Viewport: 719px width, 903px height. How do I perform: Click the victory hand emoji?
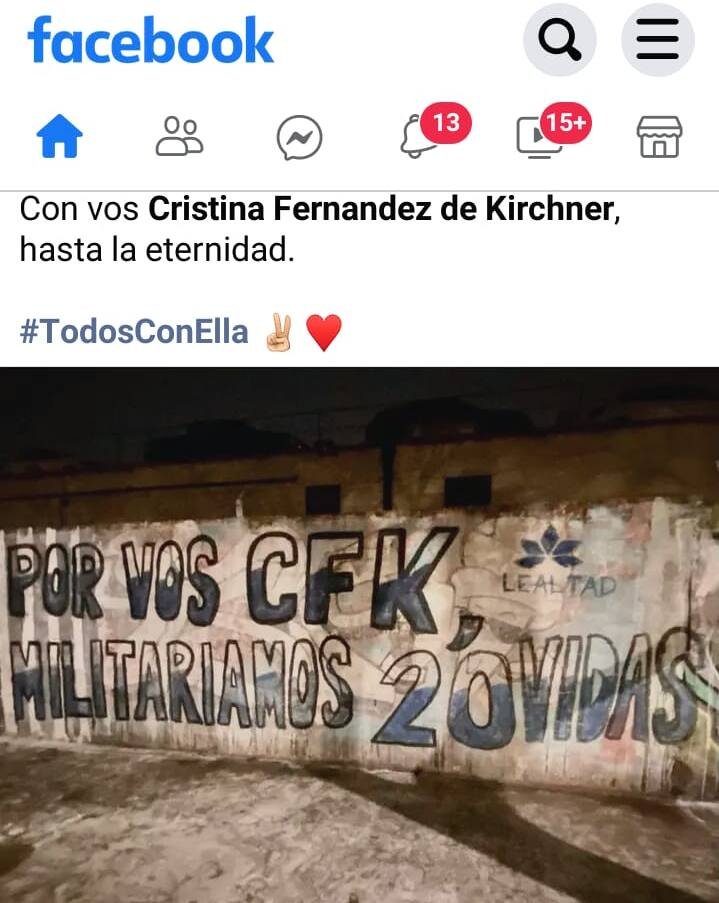(x=279, y=332)
